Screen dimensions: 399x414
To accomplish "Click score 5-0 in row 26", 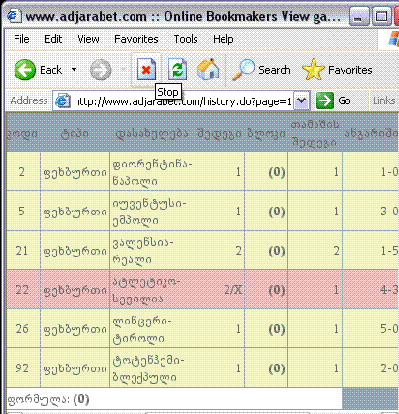I will pos(389,329).
